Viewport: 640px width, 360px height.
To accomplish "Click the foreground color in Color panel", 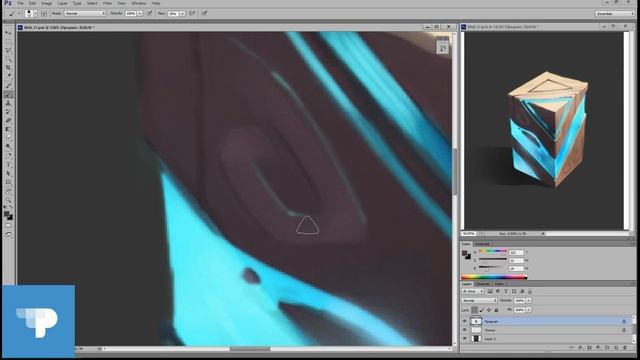I will pos(464,253).
